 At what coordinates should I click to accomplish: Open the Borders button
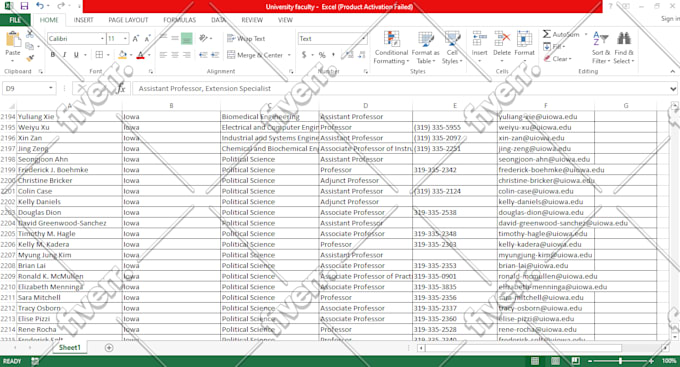click(99, 55)
